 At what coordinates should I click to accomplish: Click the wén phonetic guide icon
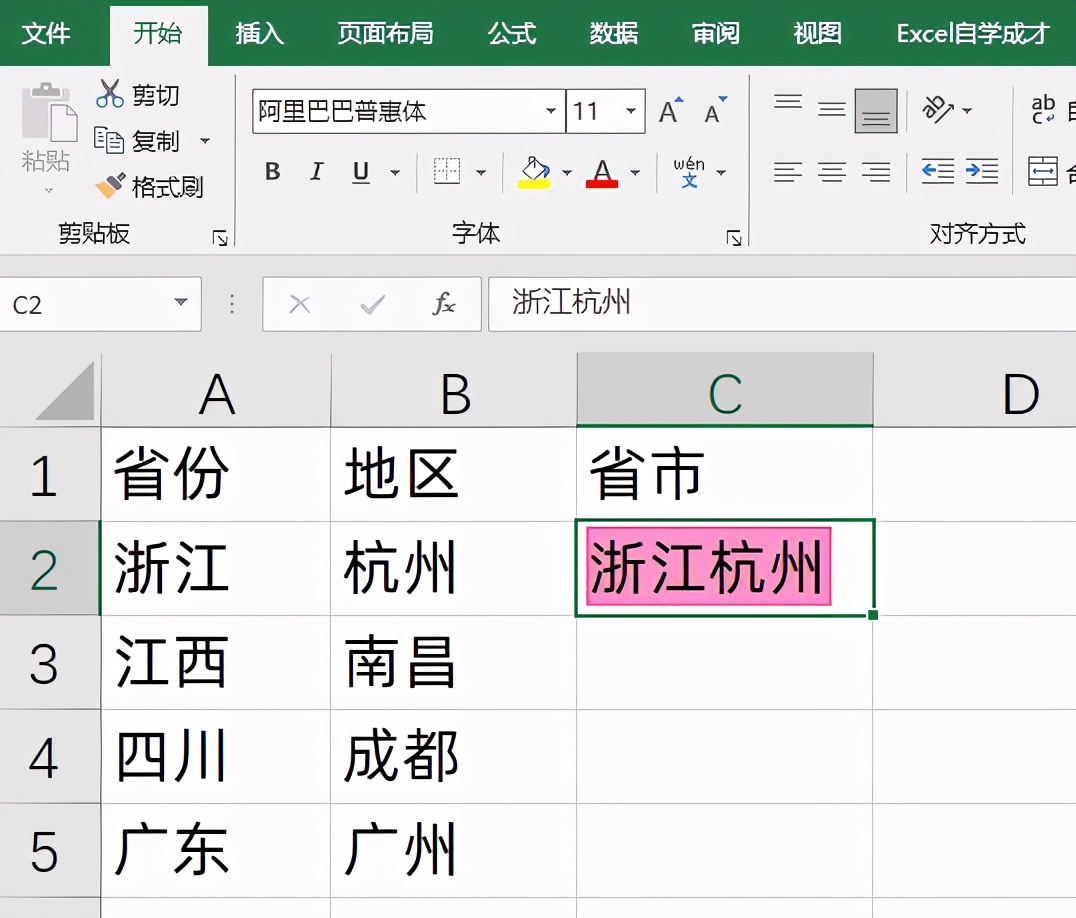tap(689, 172)
